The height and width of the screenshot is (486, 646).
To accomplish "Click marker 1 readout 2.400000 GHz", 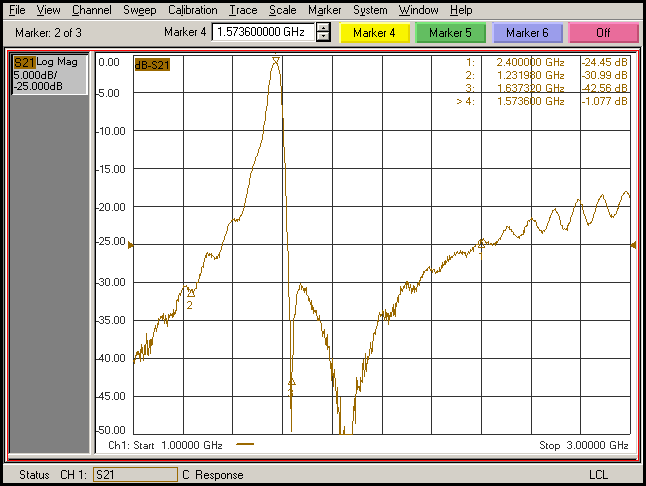I will [530, 62].
